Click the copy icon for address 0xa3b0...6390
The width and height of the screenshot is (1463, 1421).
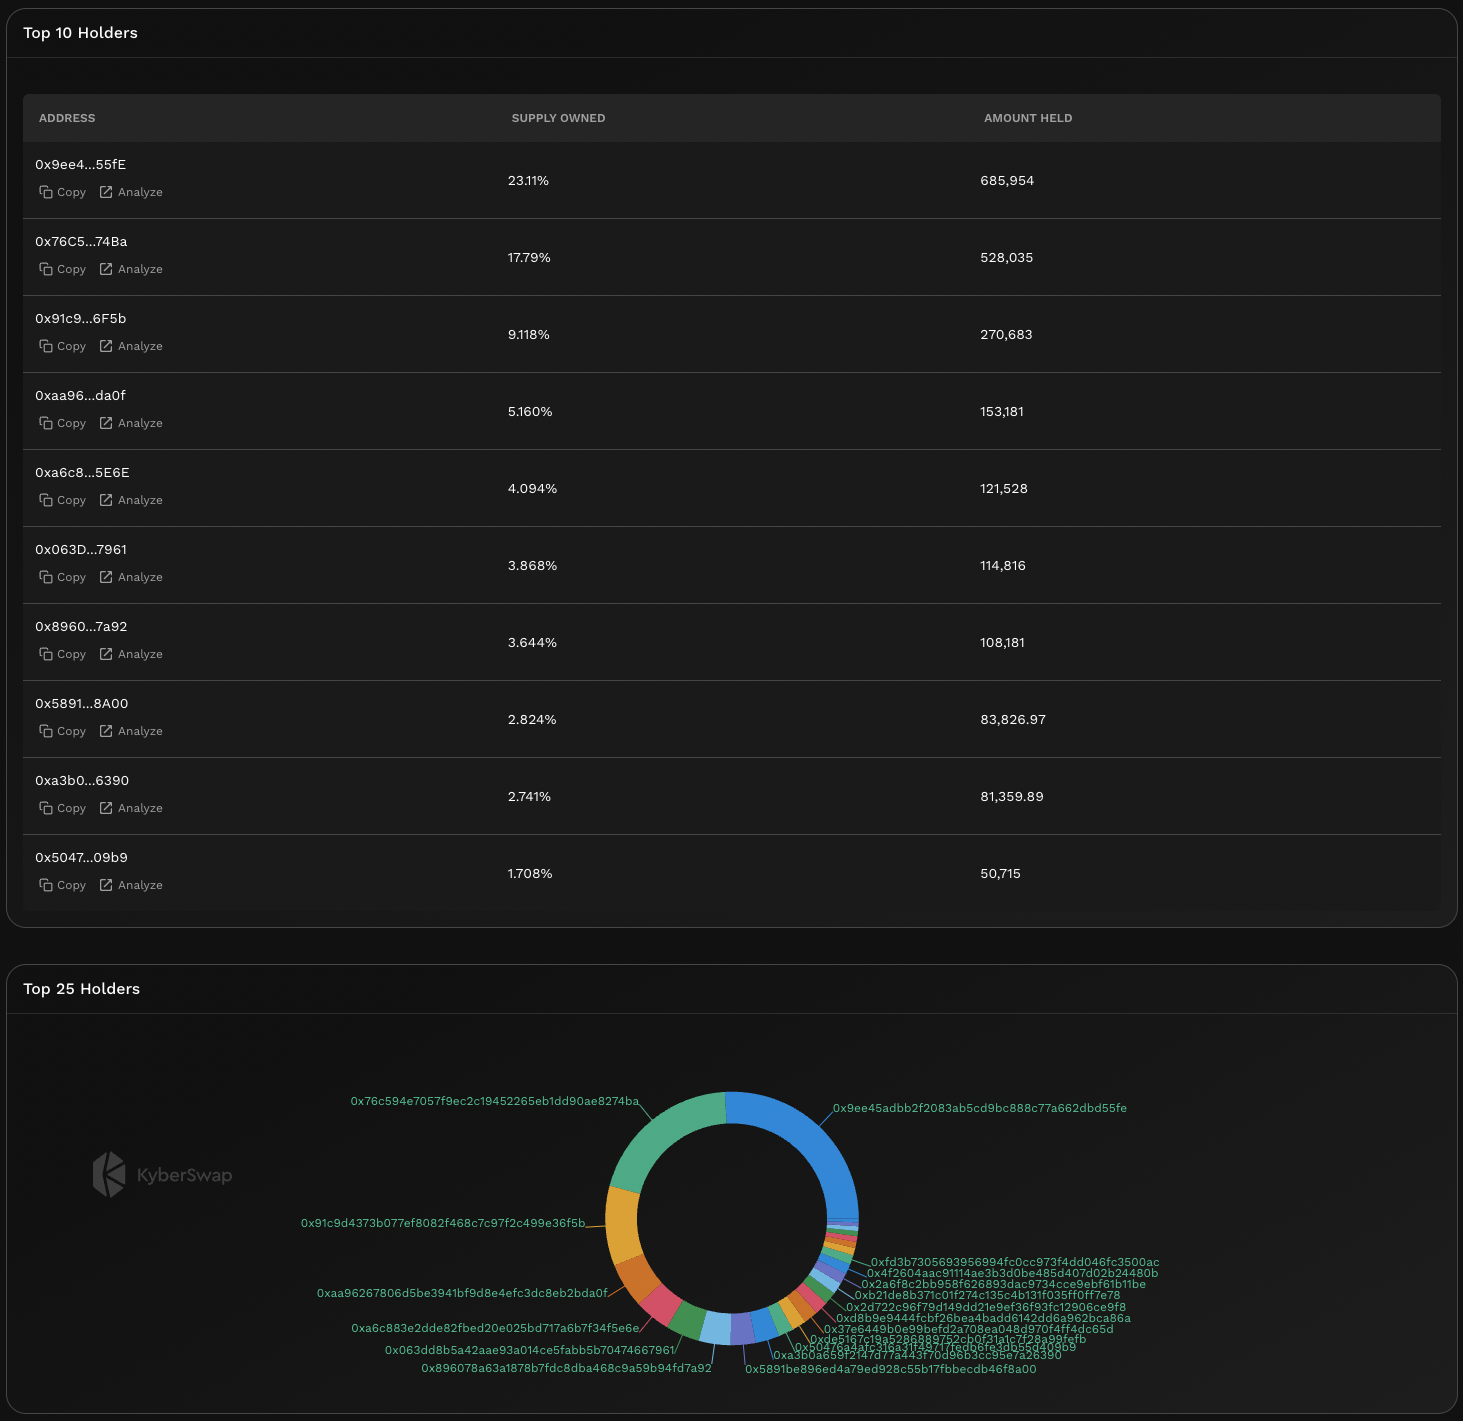[46, 808]
